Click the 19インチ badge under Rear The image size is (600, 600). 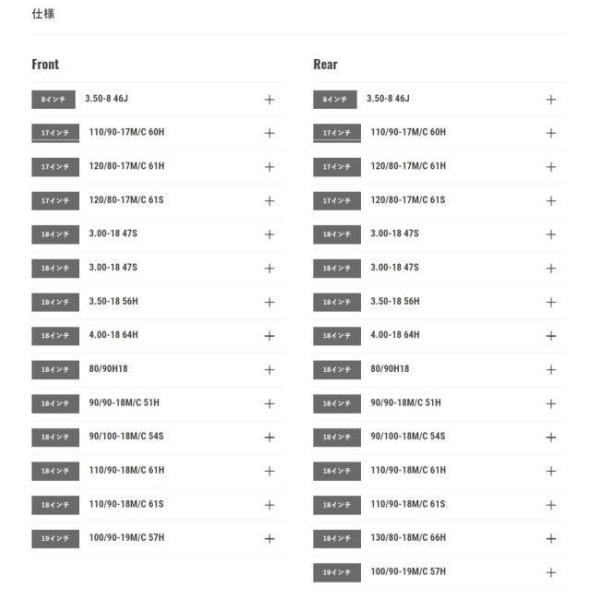(x=337, y=573)
